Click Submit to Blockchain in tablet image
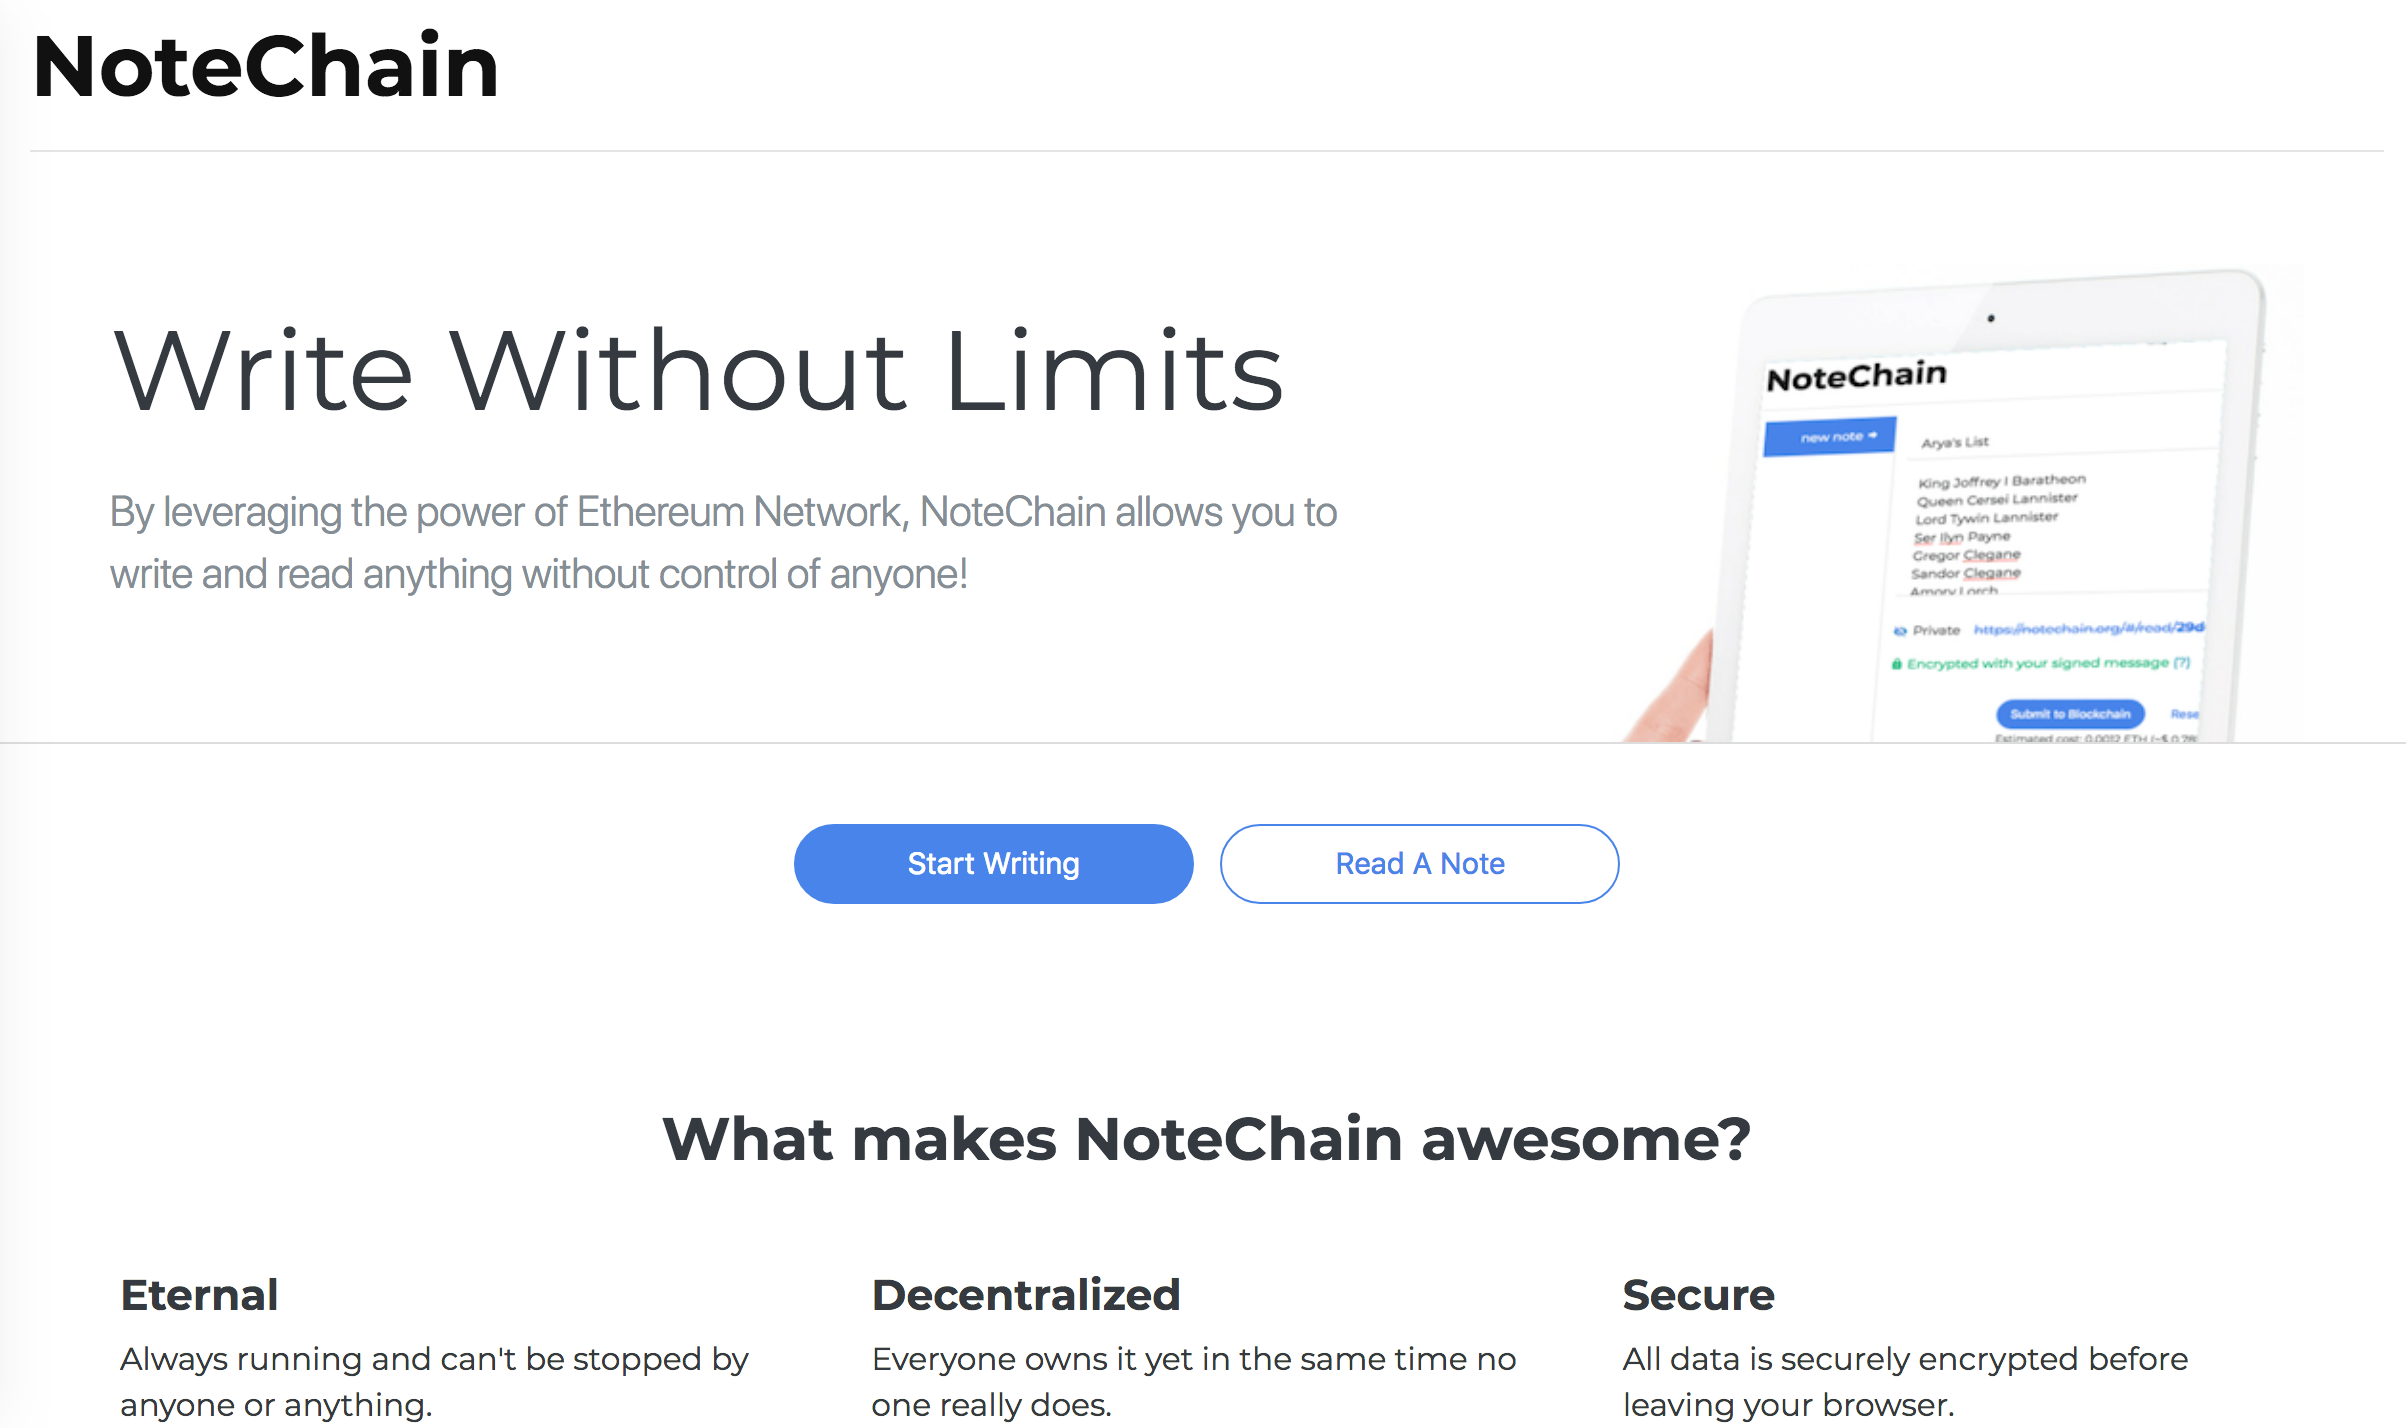The width and height of the screenshot is (2406, 1428). (2070, 714)
